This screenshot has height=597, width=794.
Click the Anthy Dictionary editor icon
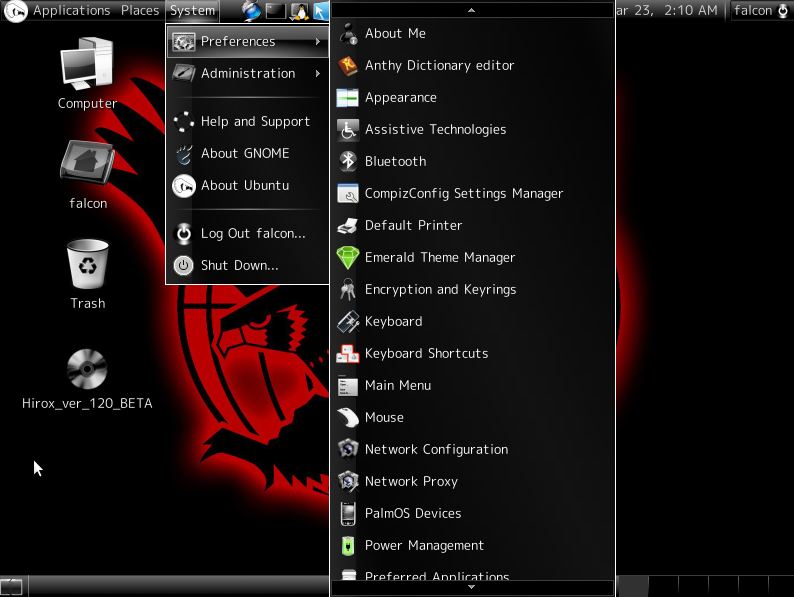click(348, 66)
